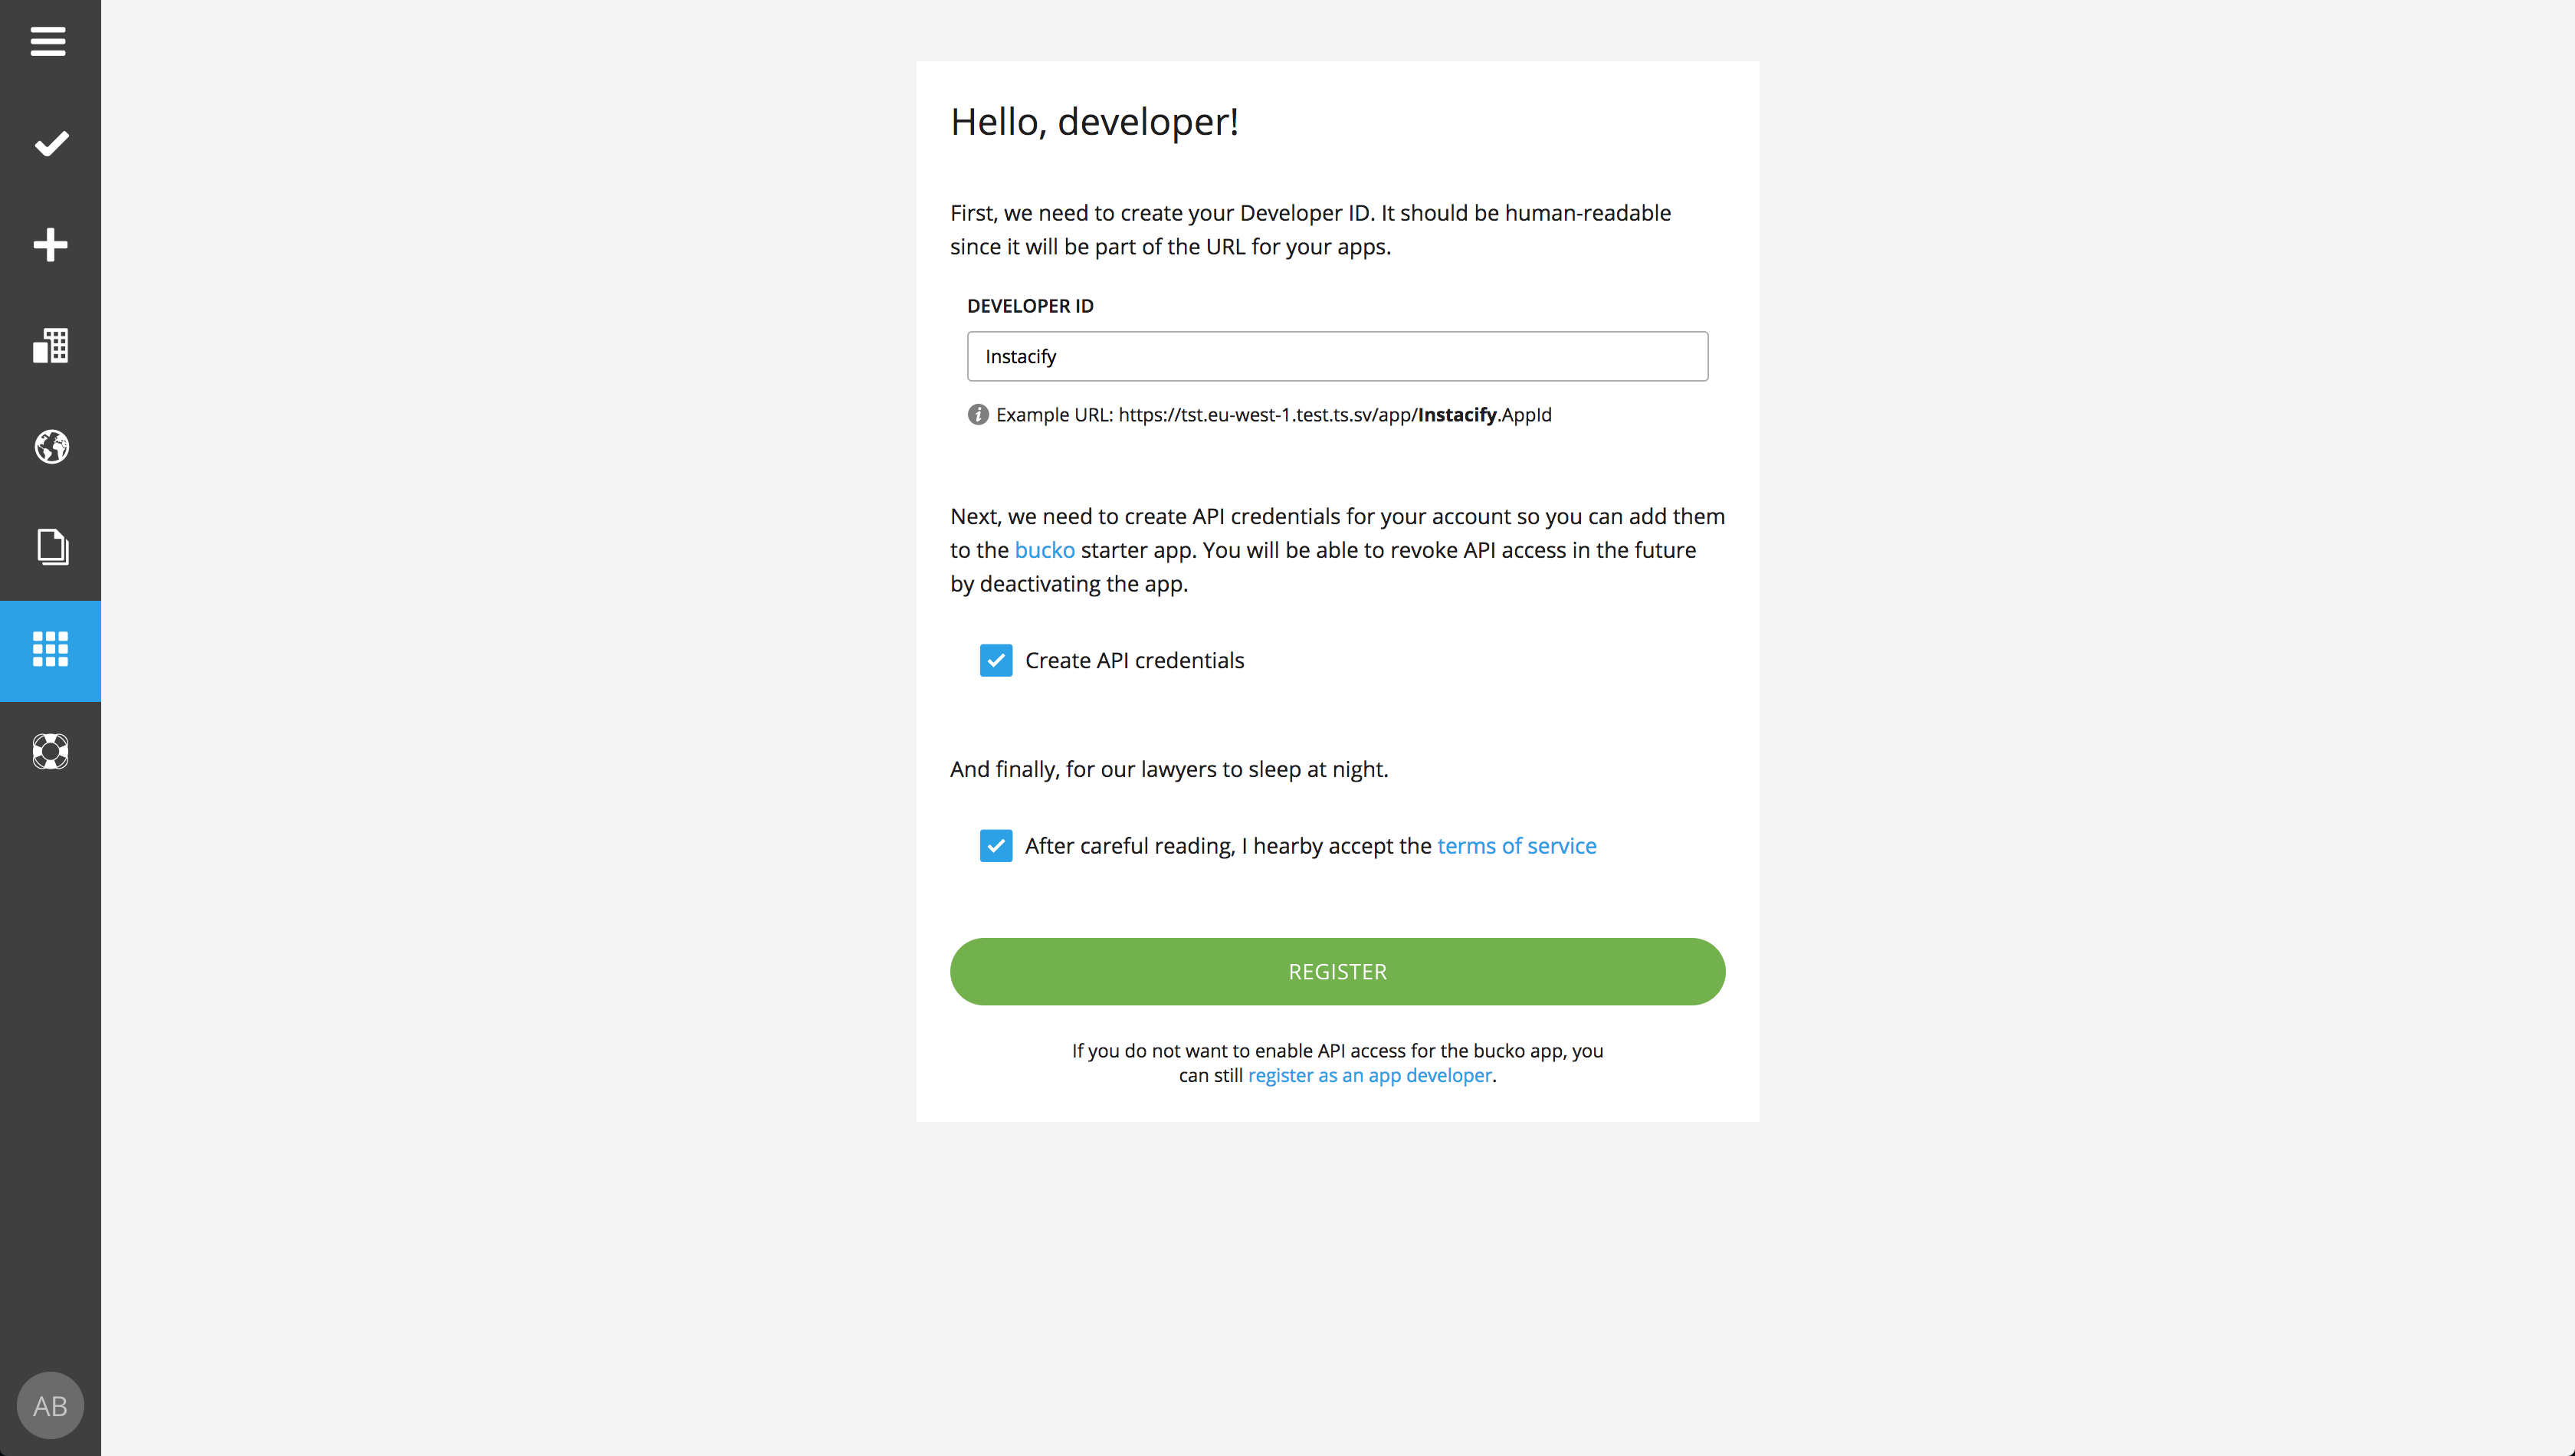
Task: Follow the register as an app developer link
Action: [1369, 1075]
